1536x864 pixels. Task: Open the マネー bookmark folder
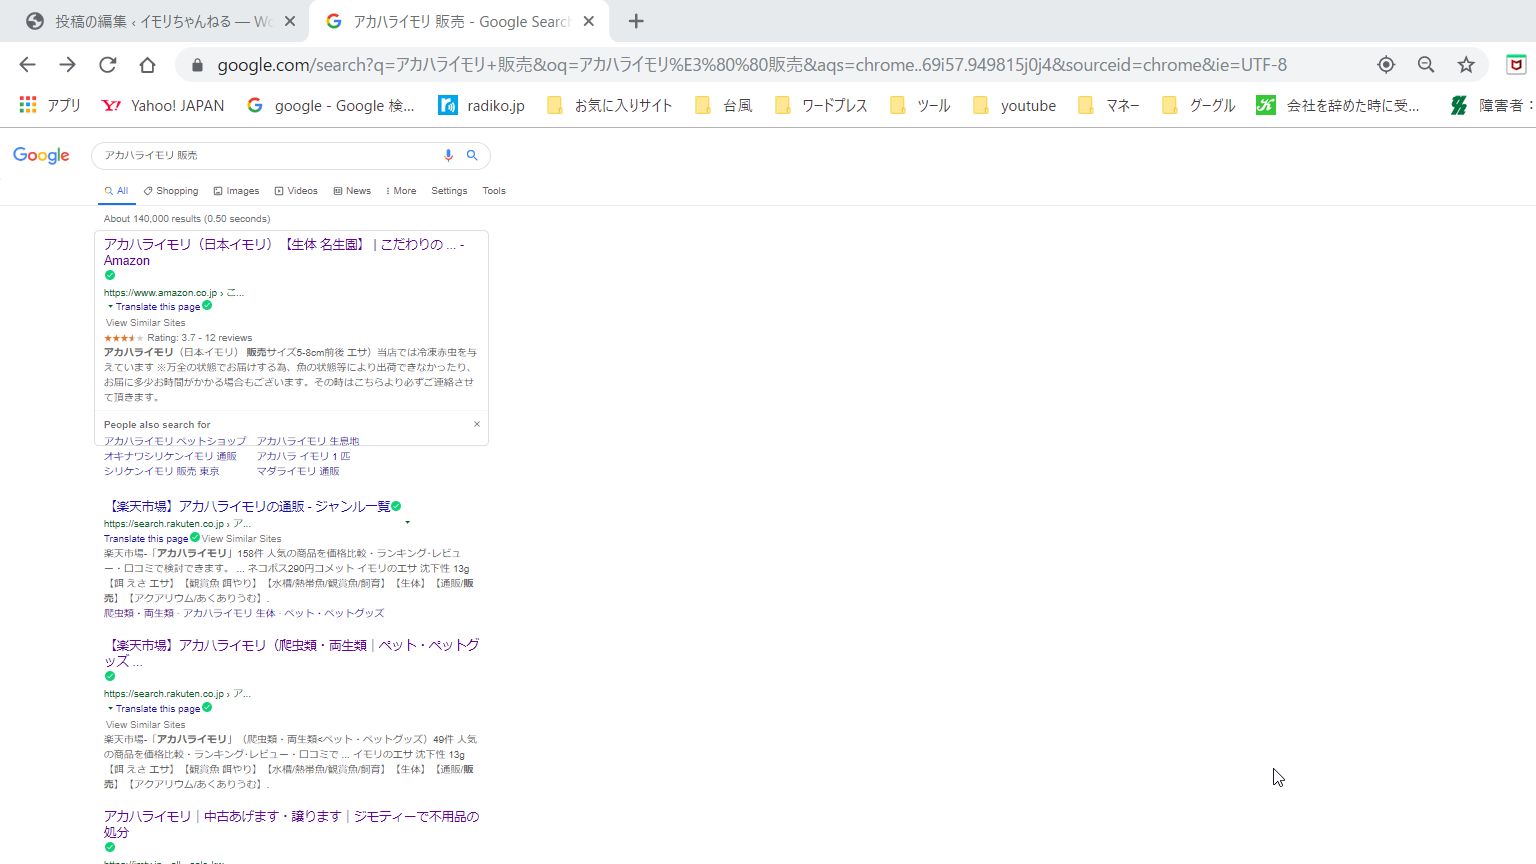click(x=1108, y=105)
